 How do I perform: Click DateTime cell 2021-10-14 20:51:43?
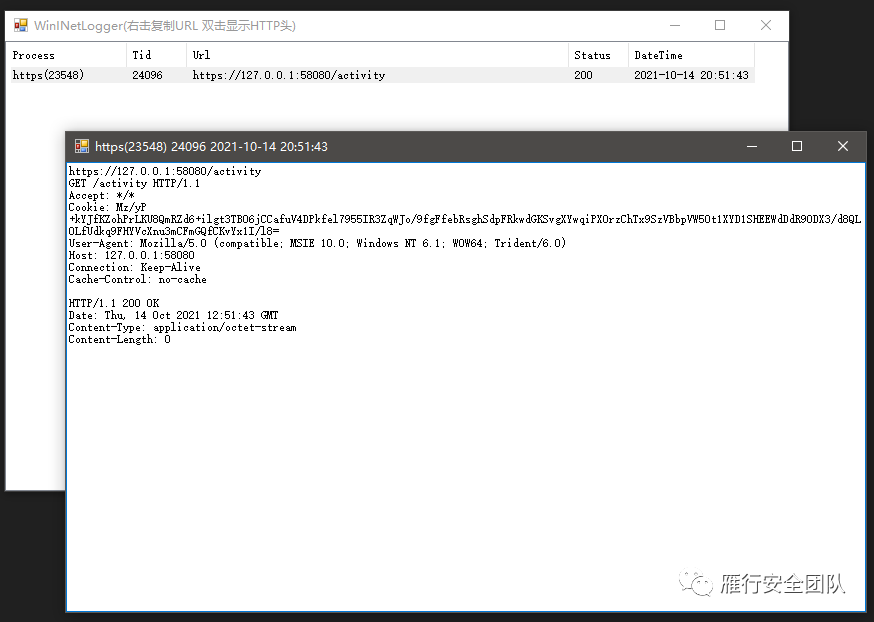point(691,75)
